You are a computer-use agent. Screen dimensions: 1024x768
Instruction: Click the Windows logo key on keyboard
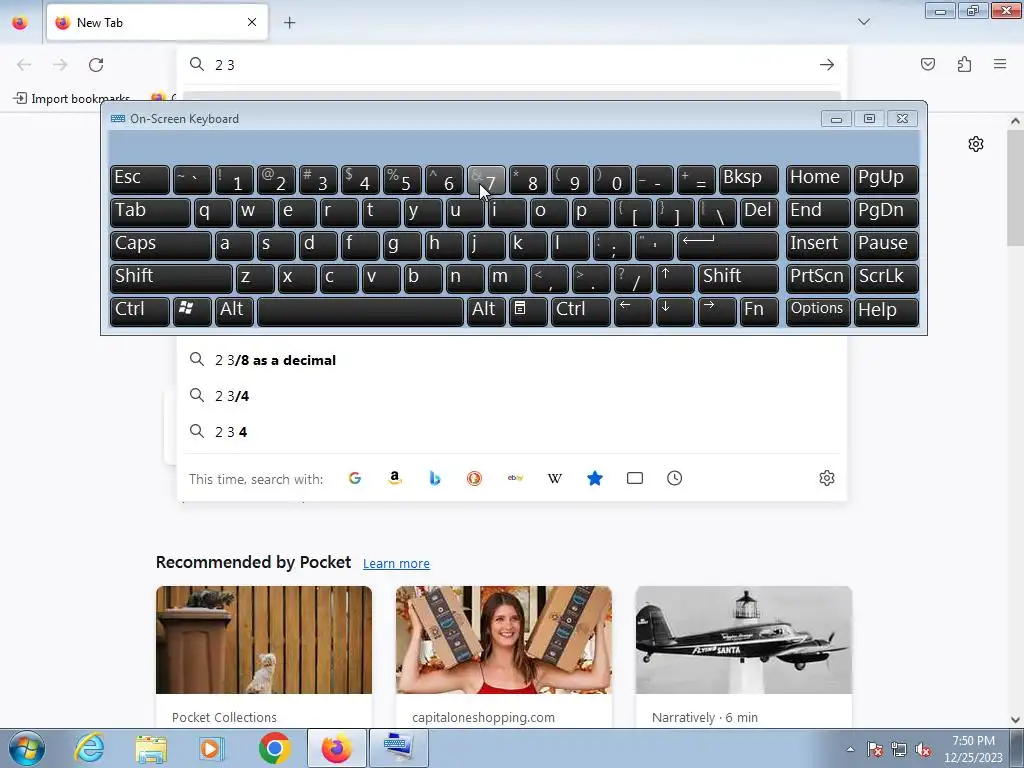click(191, 310)
